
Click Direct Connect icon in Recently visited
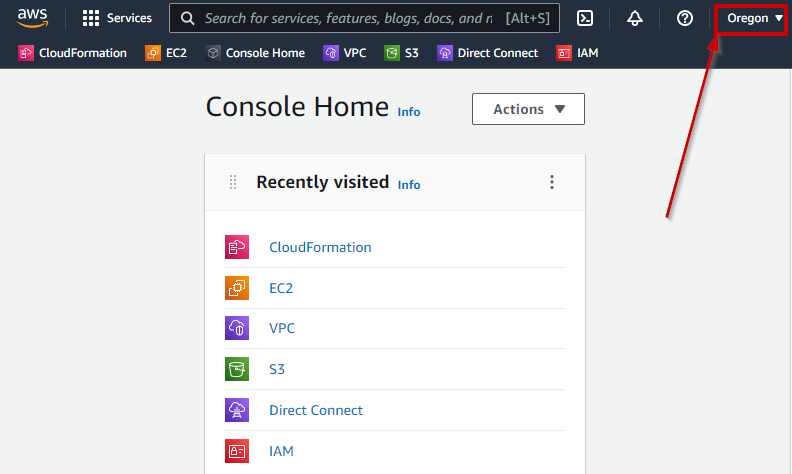click(237, 410)
